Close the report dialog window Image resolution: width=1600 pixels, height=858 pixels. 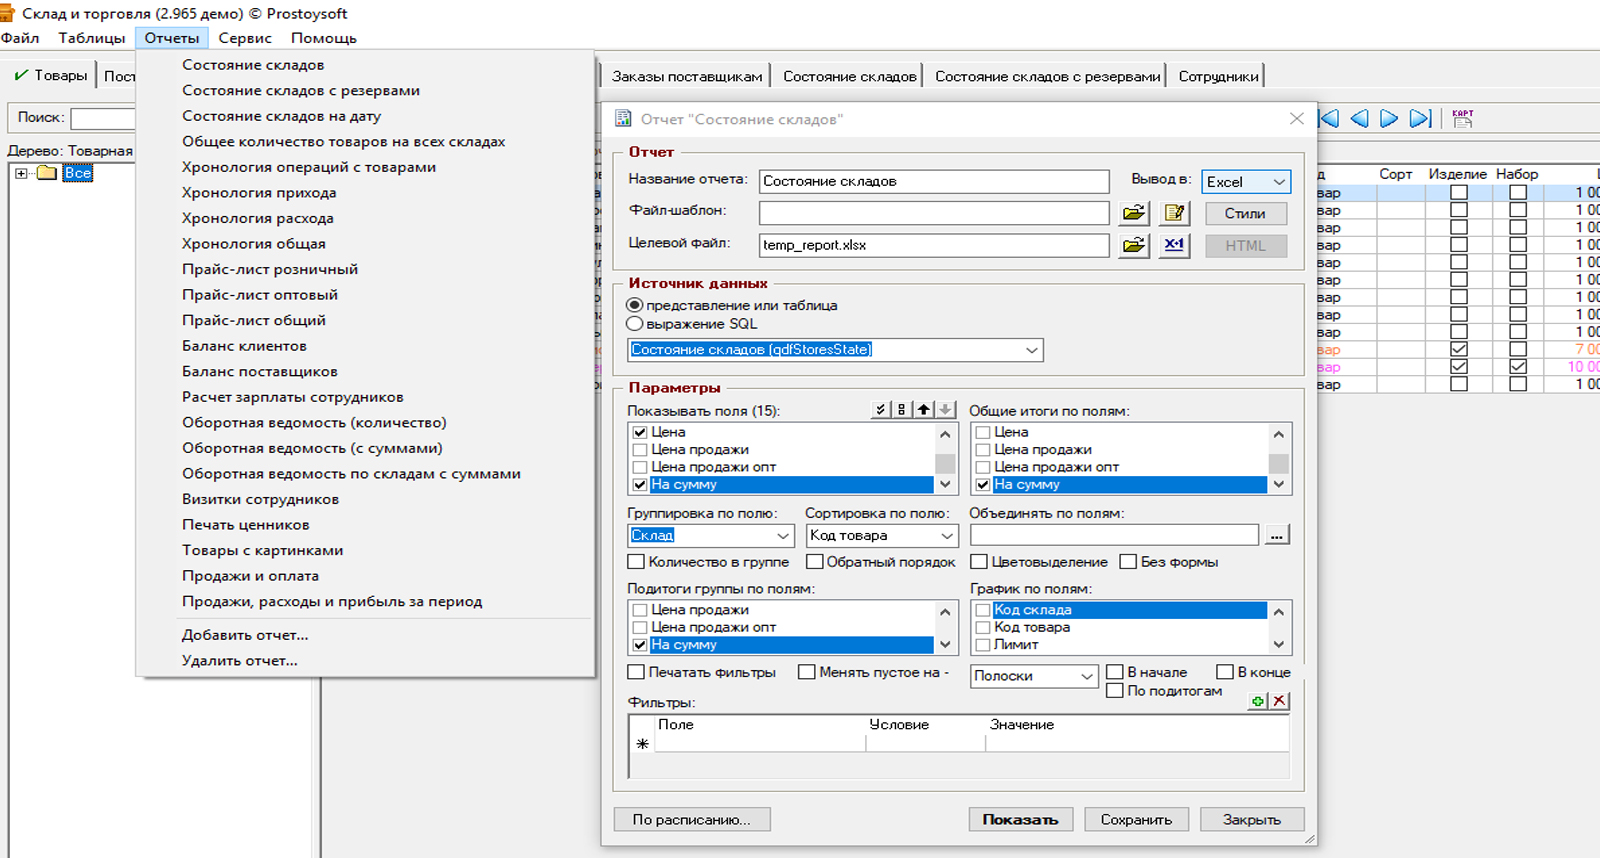coord(1297,118)
